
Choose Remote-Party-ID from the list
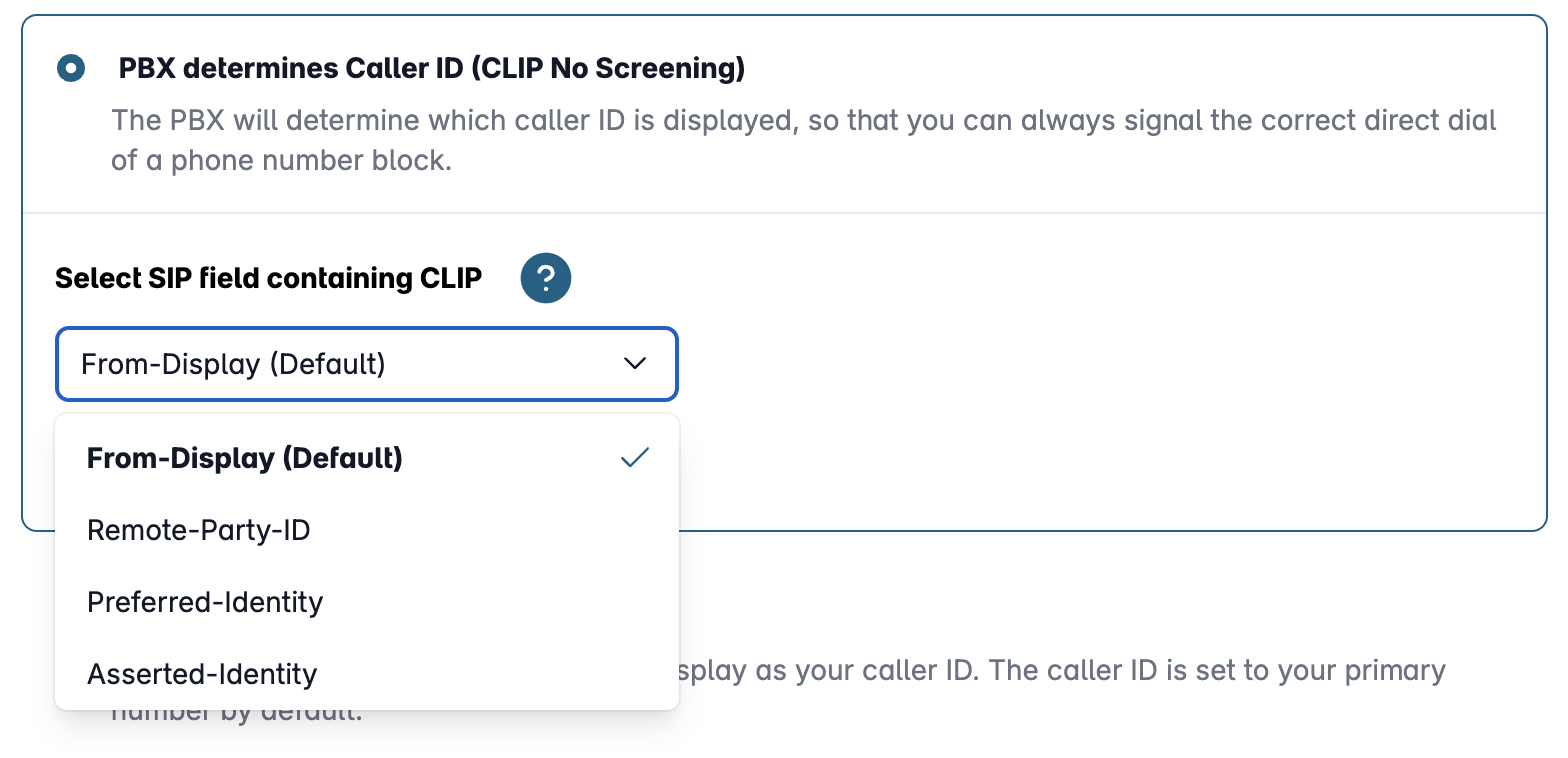367,530
